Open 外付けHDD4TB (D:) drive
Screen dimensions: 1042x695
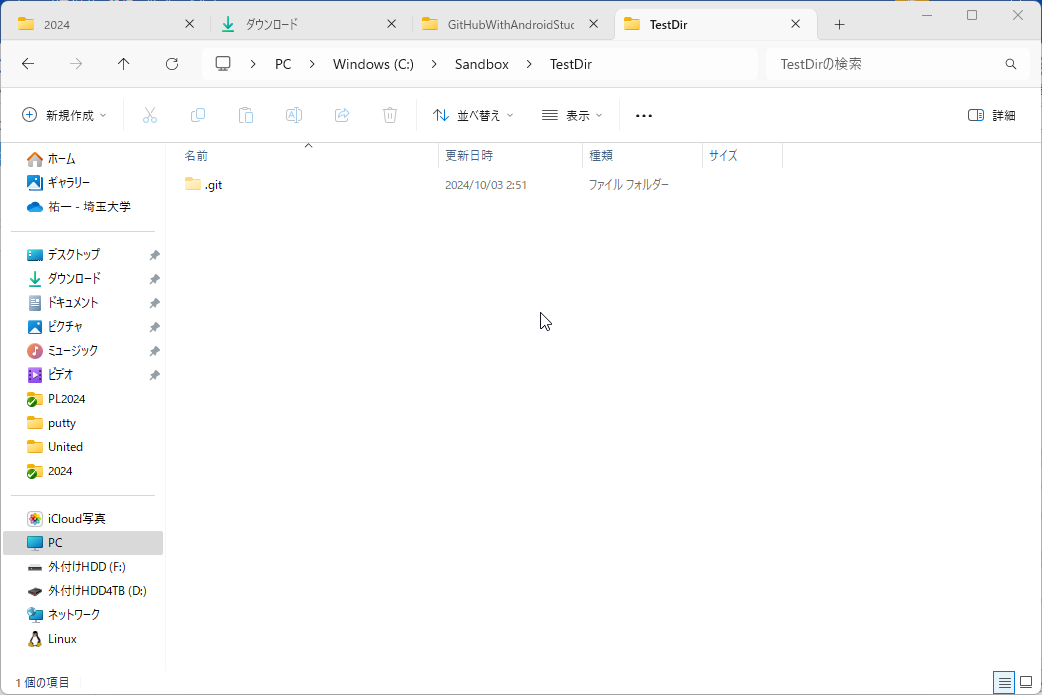87,591
